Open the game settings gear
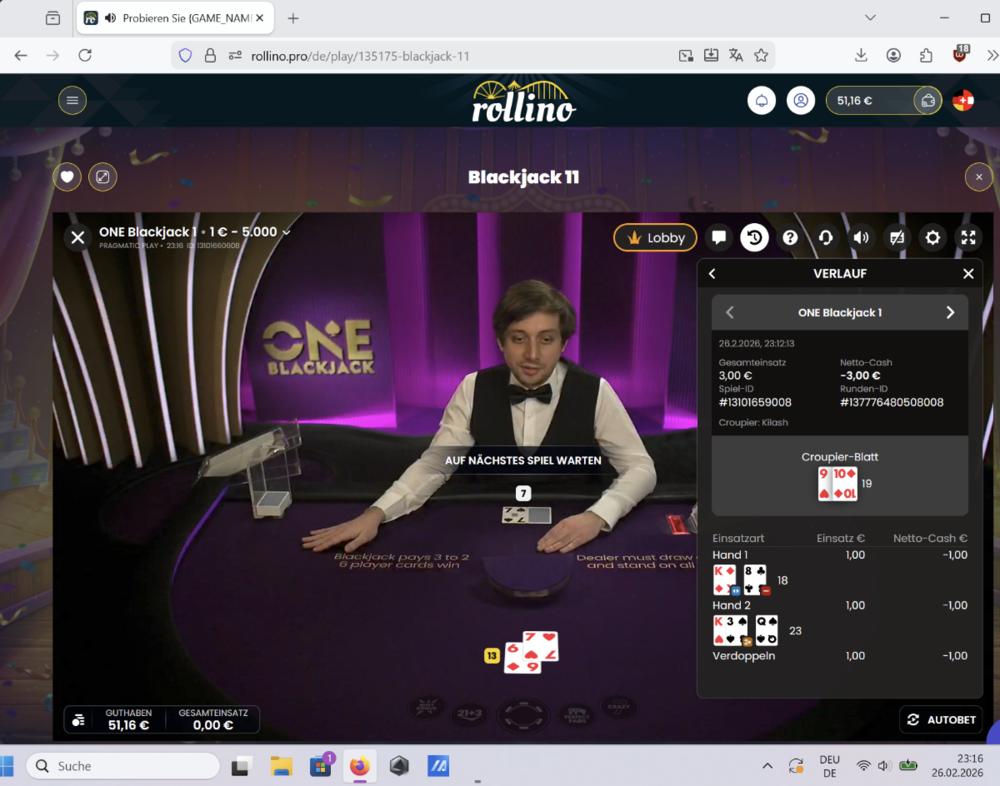Viewport: 1000px width, 786px height. point(933,237)
